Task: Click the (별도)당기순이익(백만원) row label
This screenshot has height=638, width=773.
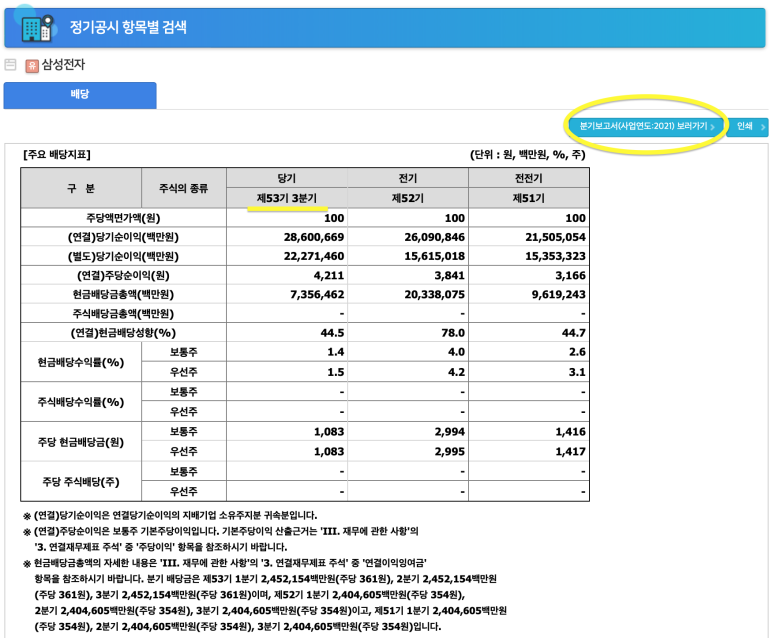Action: point(123,256)
